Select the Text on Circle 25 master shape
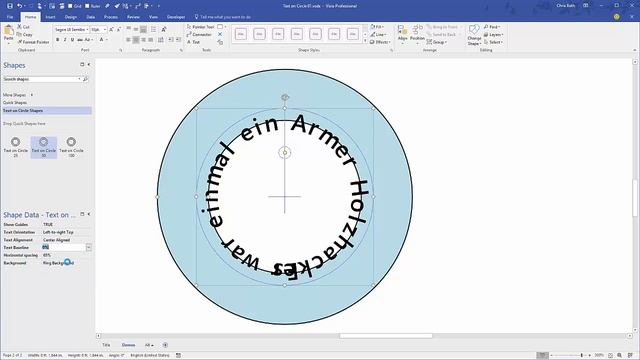Image resolution: width=640 pixels, height=360 pixels. pyautogui.click(x=16, y=147)
